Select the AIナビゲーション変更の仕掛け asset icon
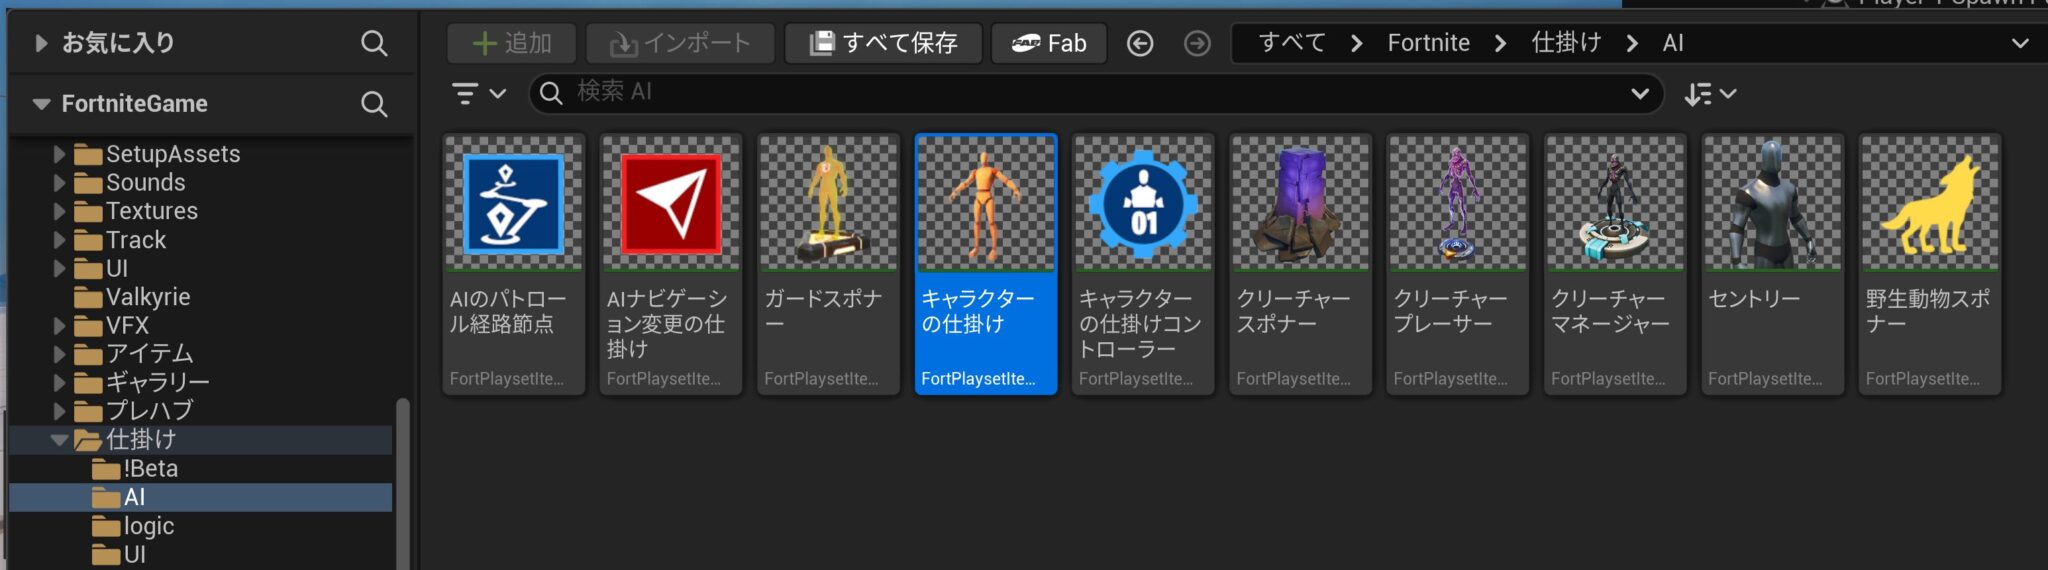This screenshot has height=570, width=2048. coord(671,204)
